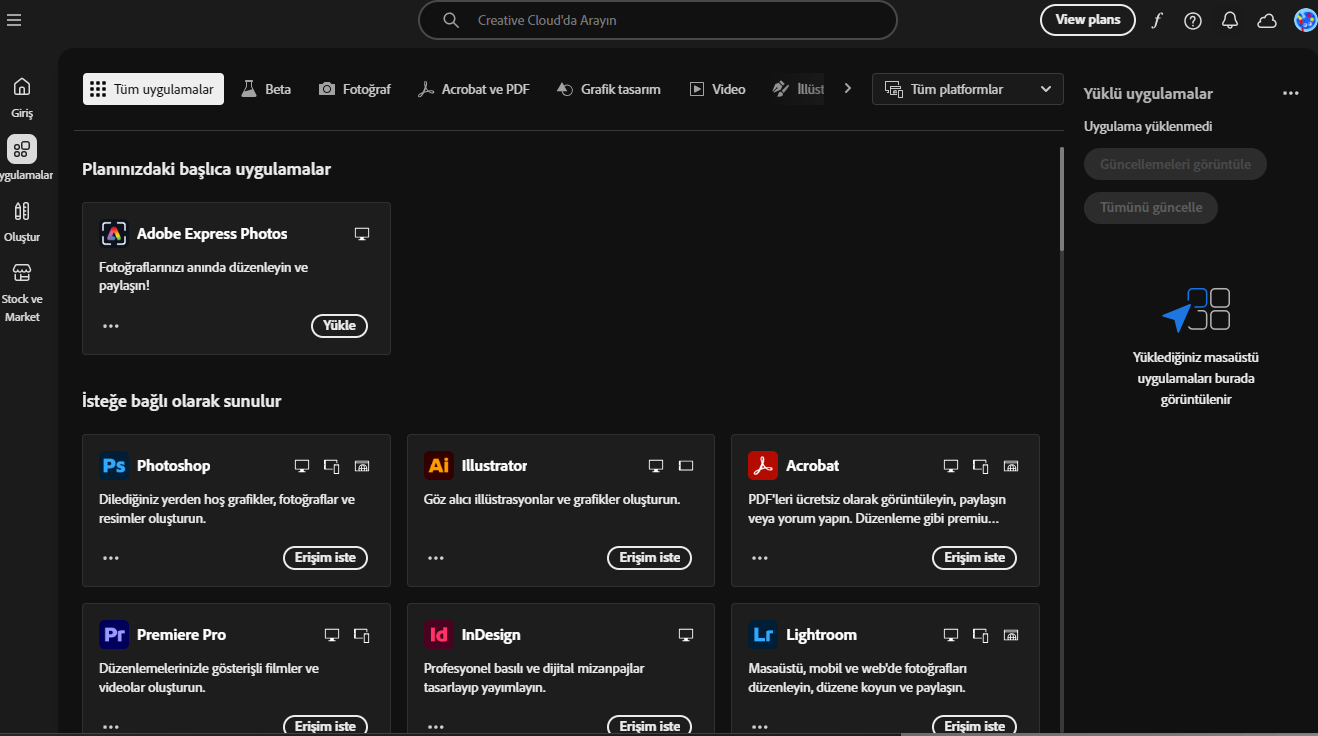The height and width of the screenshot is (736, 1318).
Task: Open the Help question mark icon
Action: point(1193,20)
